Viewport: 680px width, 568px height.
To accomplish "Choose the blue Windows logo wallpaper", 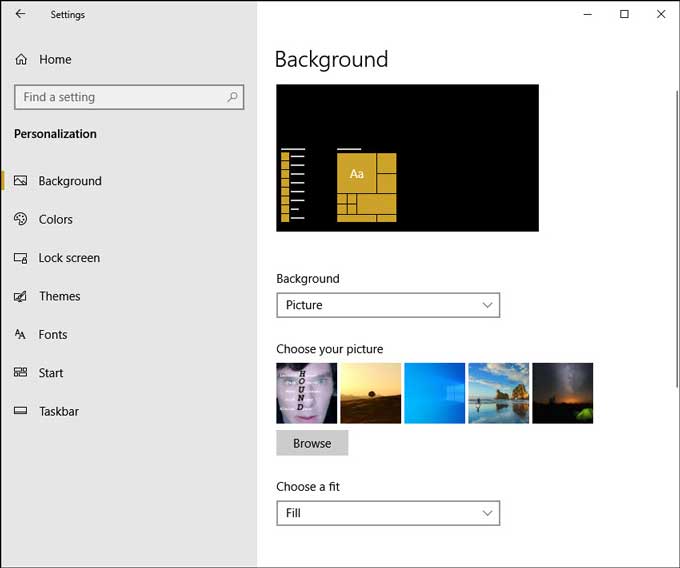I will [x=435, y=393].
